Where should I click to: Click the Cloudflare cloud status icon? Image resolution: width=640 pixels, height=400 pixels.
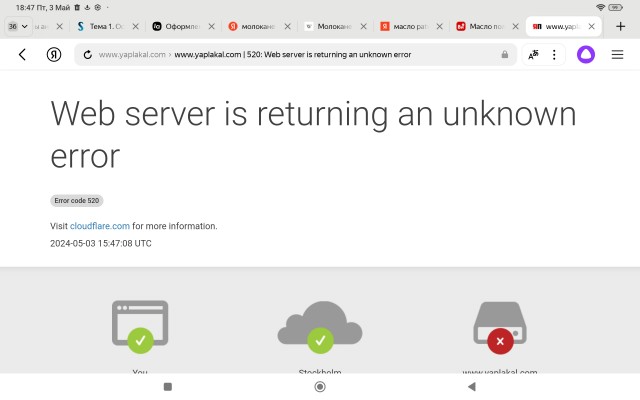(x=320, y=327)
